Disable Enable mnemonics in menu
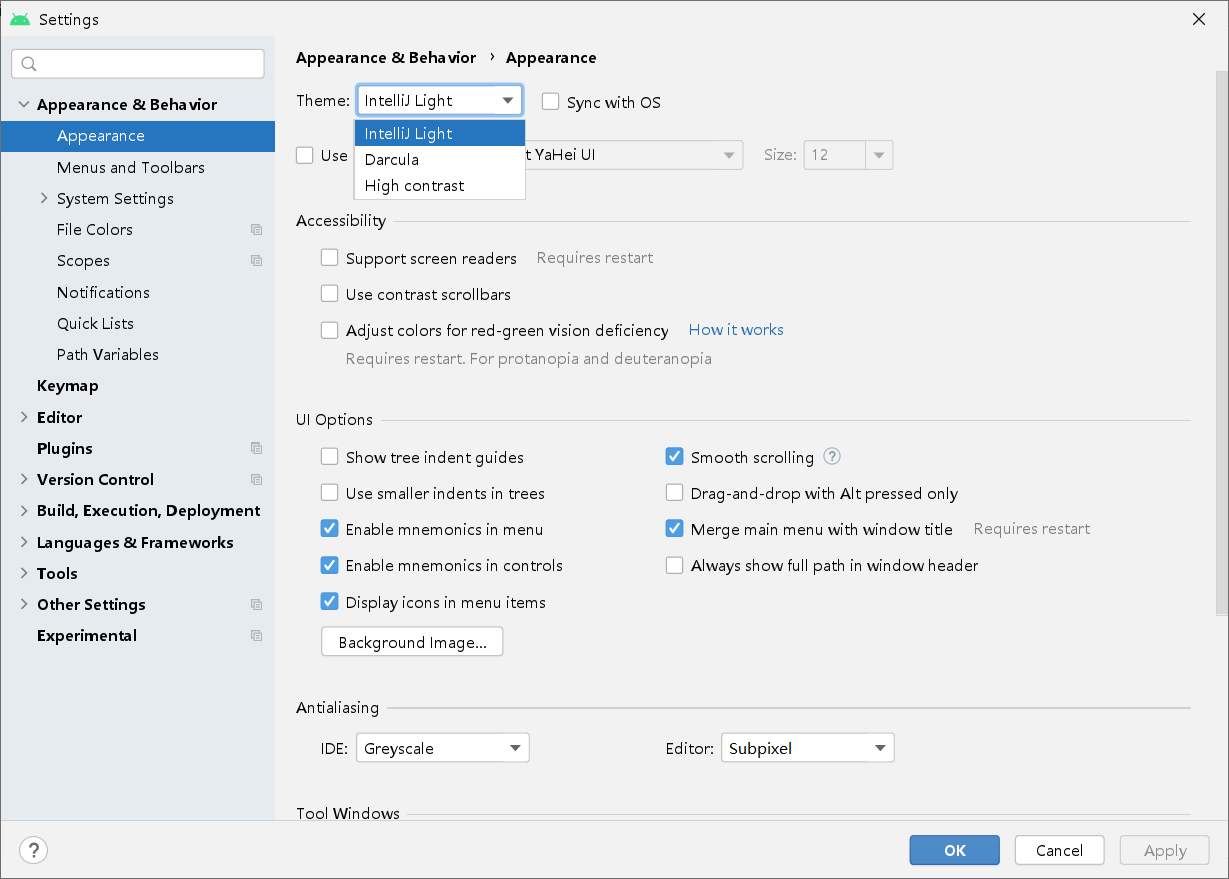1229x879 pixels. click(x=330, y=529)
